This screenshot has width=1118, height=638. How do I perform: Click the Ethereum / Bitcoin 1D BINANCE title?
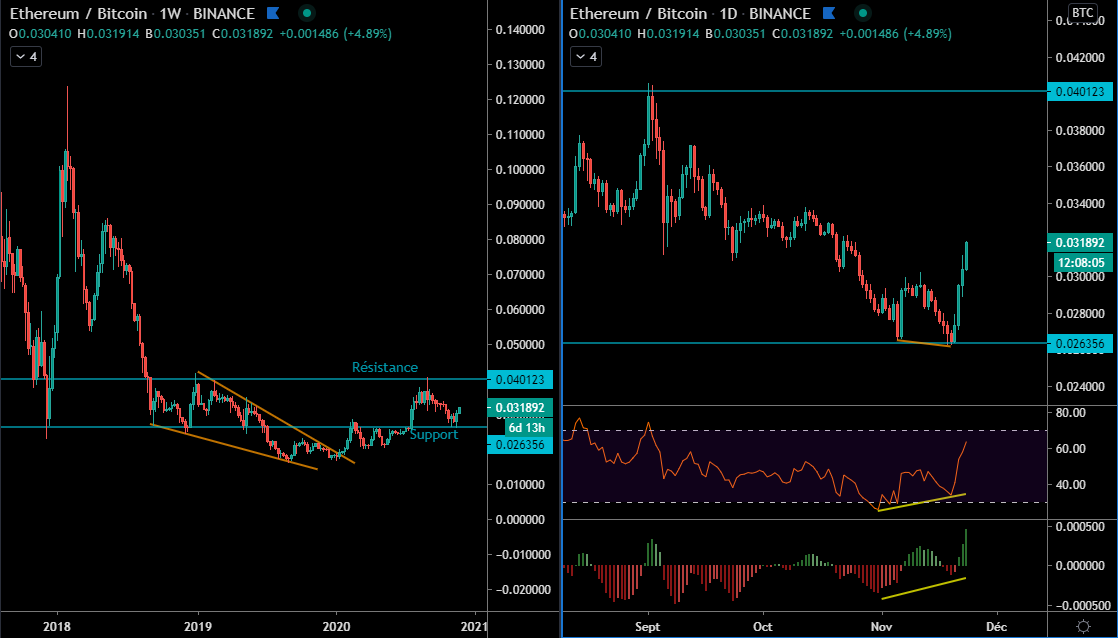coord(689,14)
